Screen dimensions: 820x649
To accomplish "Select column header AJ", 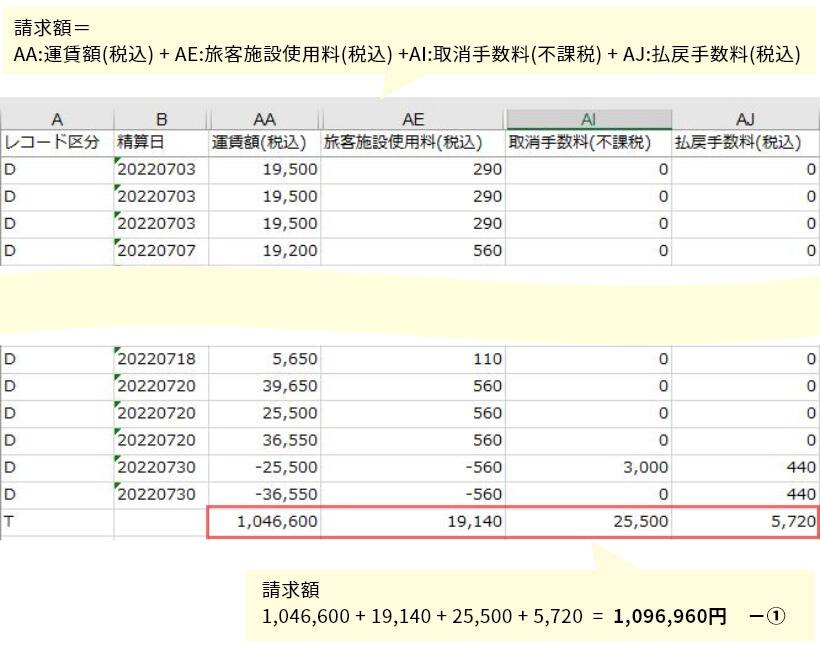I will [x=745, y=119].
